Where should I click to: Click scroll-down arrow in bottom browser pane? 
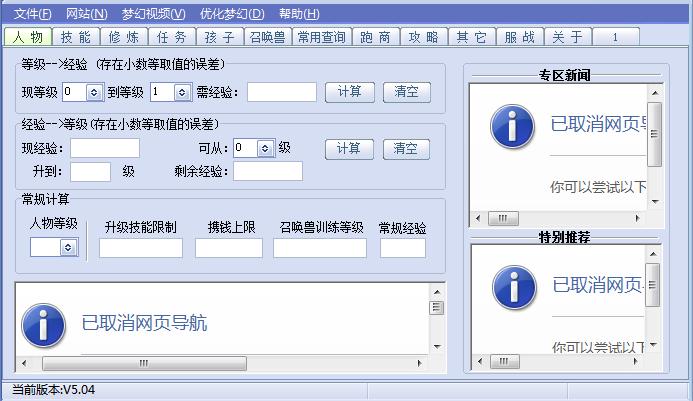point(437,347)
